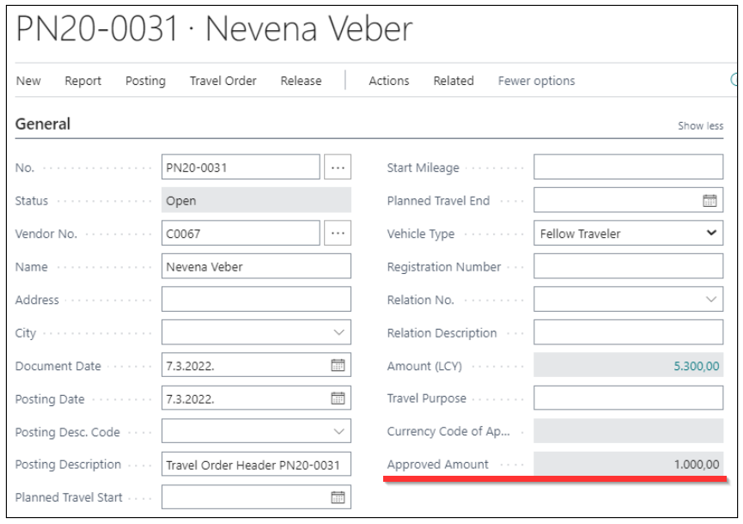Open the Actions menu
Image resolution: width=743 pixels, height=524 pixels.
tap(389, 81)
